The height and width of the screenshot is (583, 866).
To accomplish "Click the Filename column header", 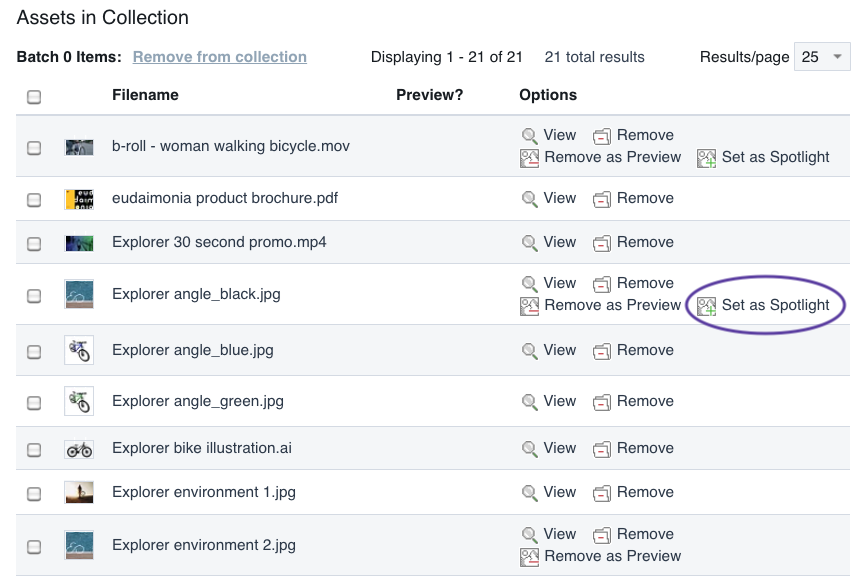I will click(x=145, y=95).
